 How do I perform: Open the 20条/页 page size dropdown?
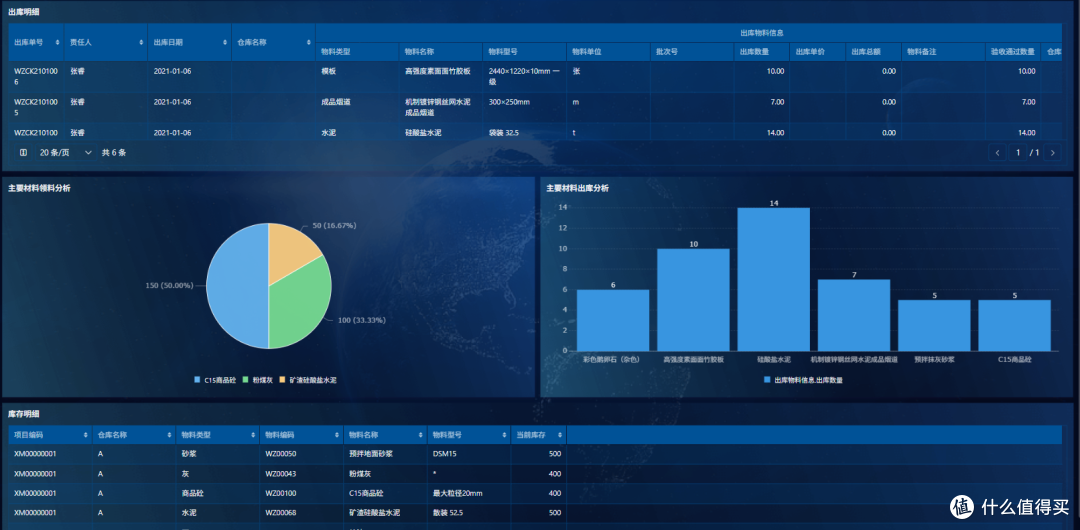65,152
